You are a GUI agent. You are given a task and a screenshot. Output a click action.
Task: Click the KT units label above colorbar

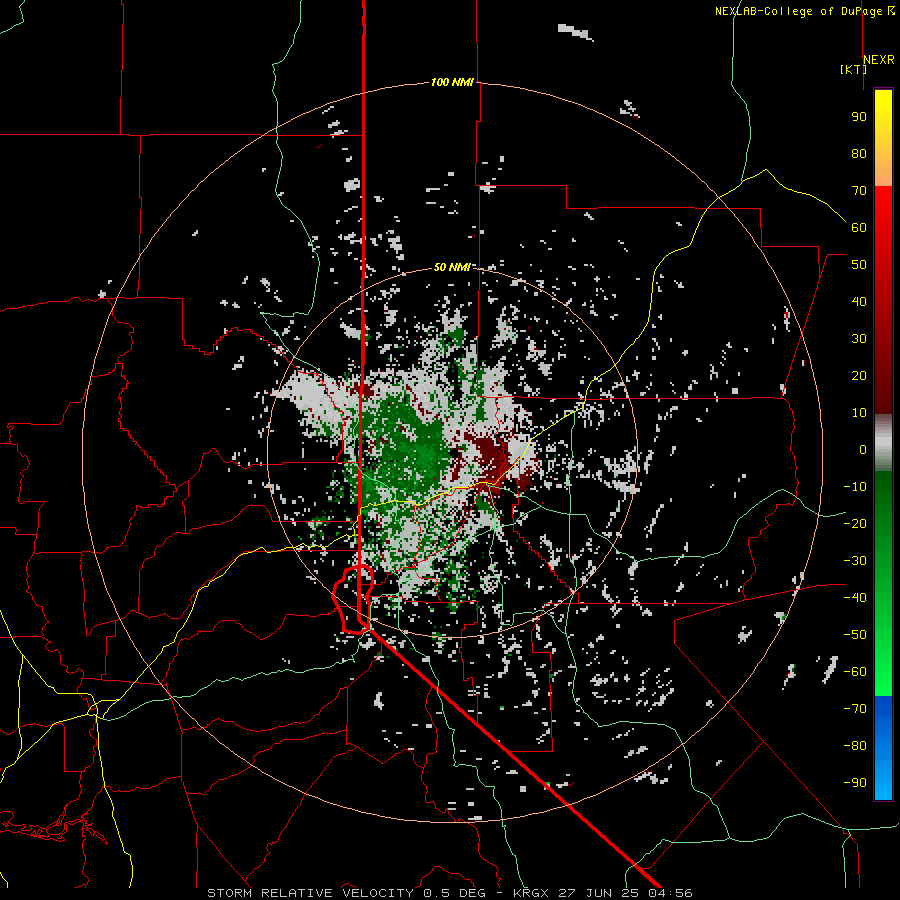[x=854, y=69]
